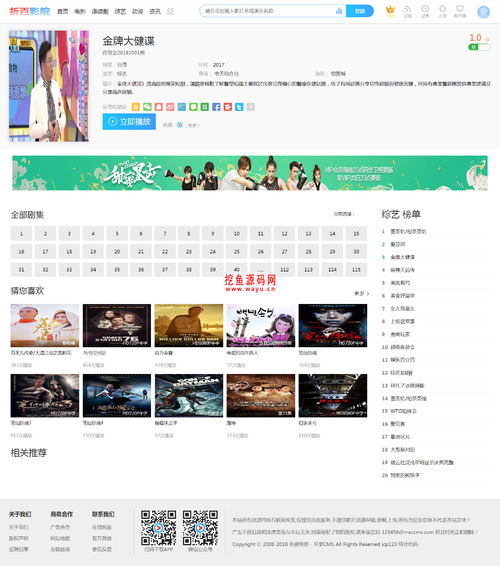Image resolution: width=500 pixels, height=566 pixels.
Task: Click the blue 立即播放 play button
Action: coord(129,122)
